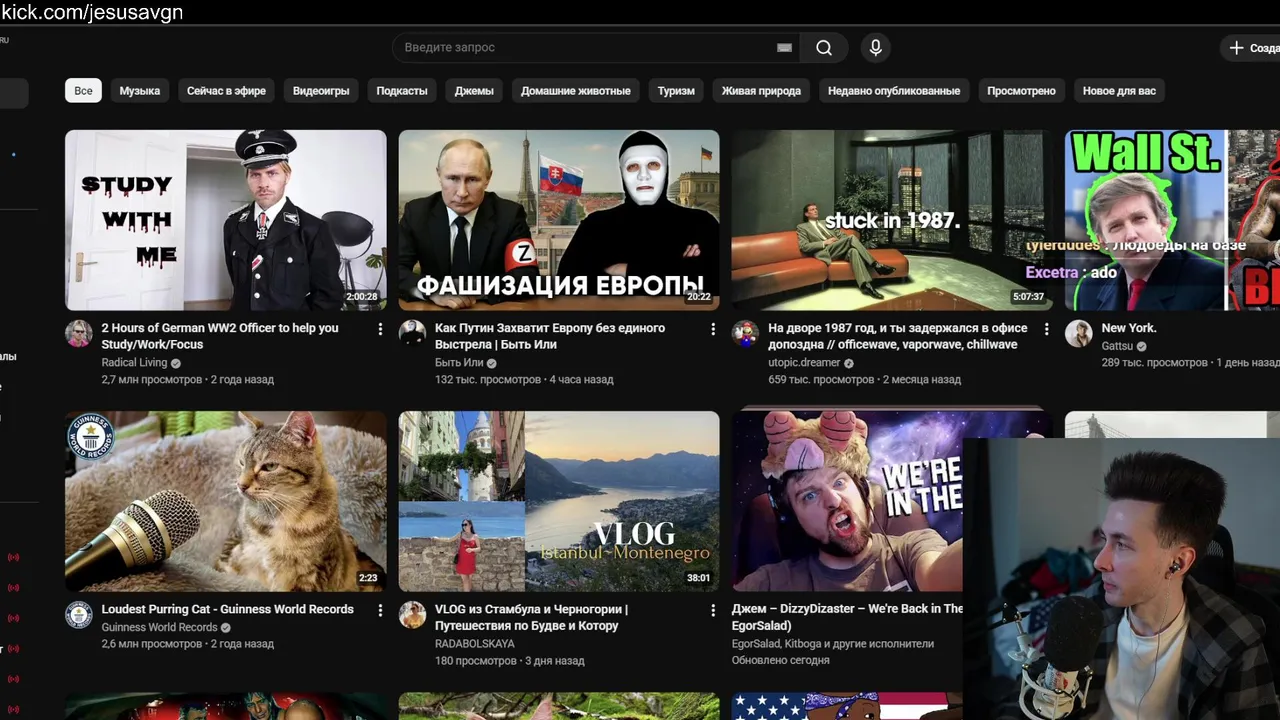The height and width of the screenshot is (720, 1280).
Task: Open Study With Me video thumbnail
Action: 226,220
